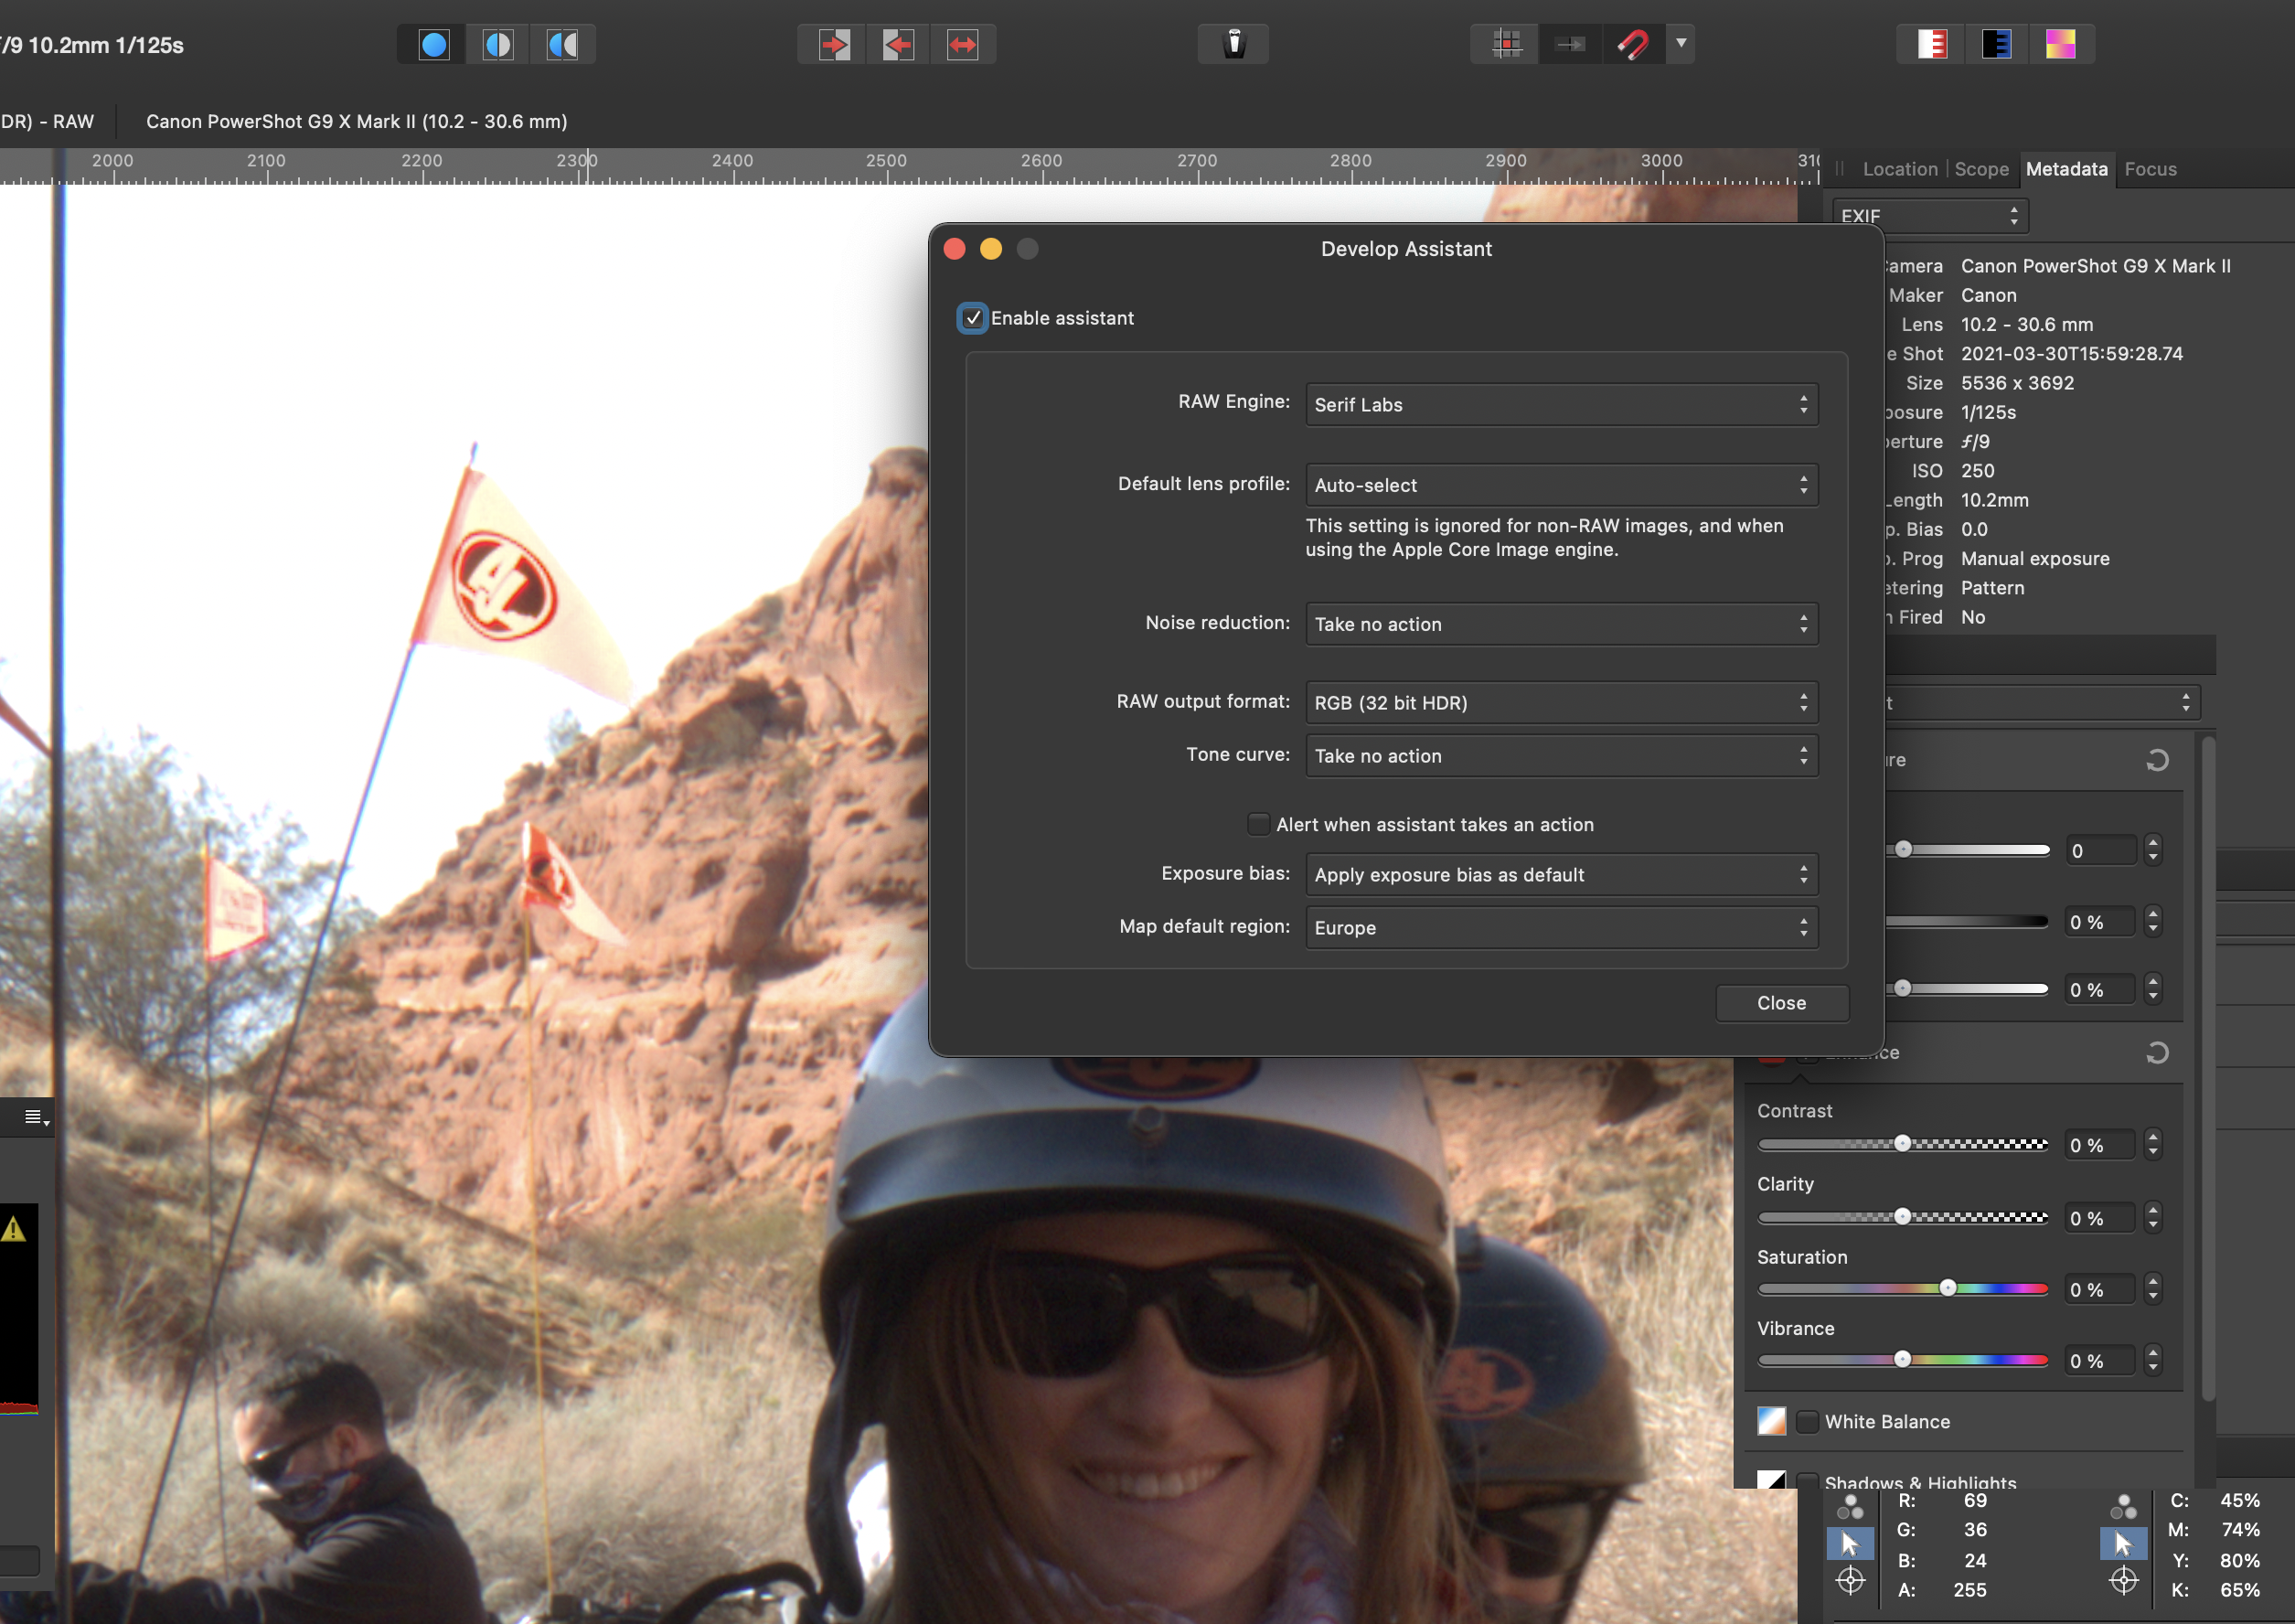This screenshot has height=1624, width=2295.
Task: Click the adjustments panel vertical scrollbar
Action: (x=2208, y=1070)
